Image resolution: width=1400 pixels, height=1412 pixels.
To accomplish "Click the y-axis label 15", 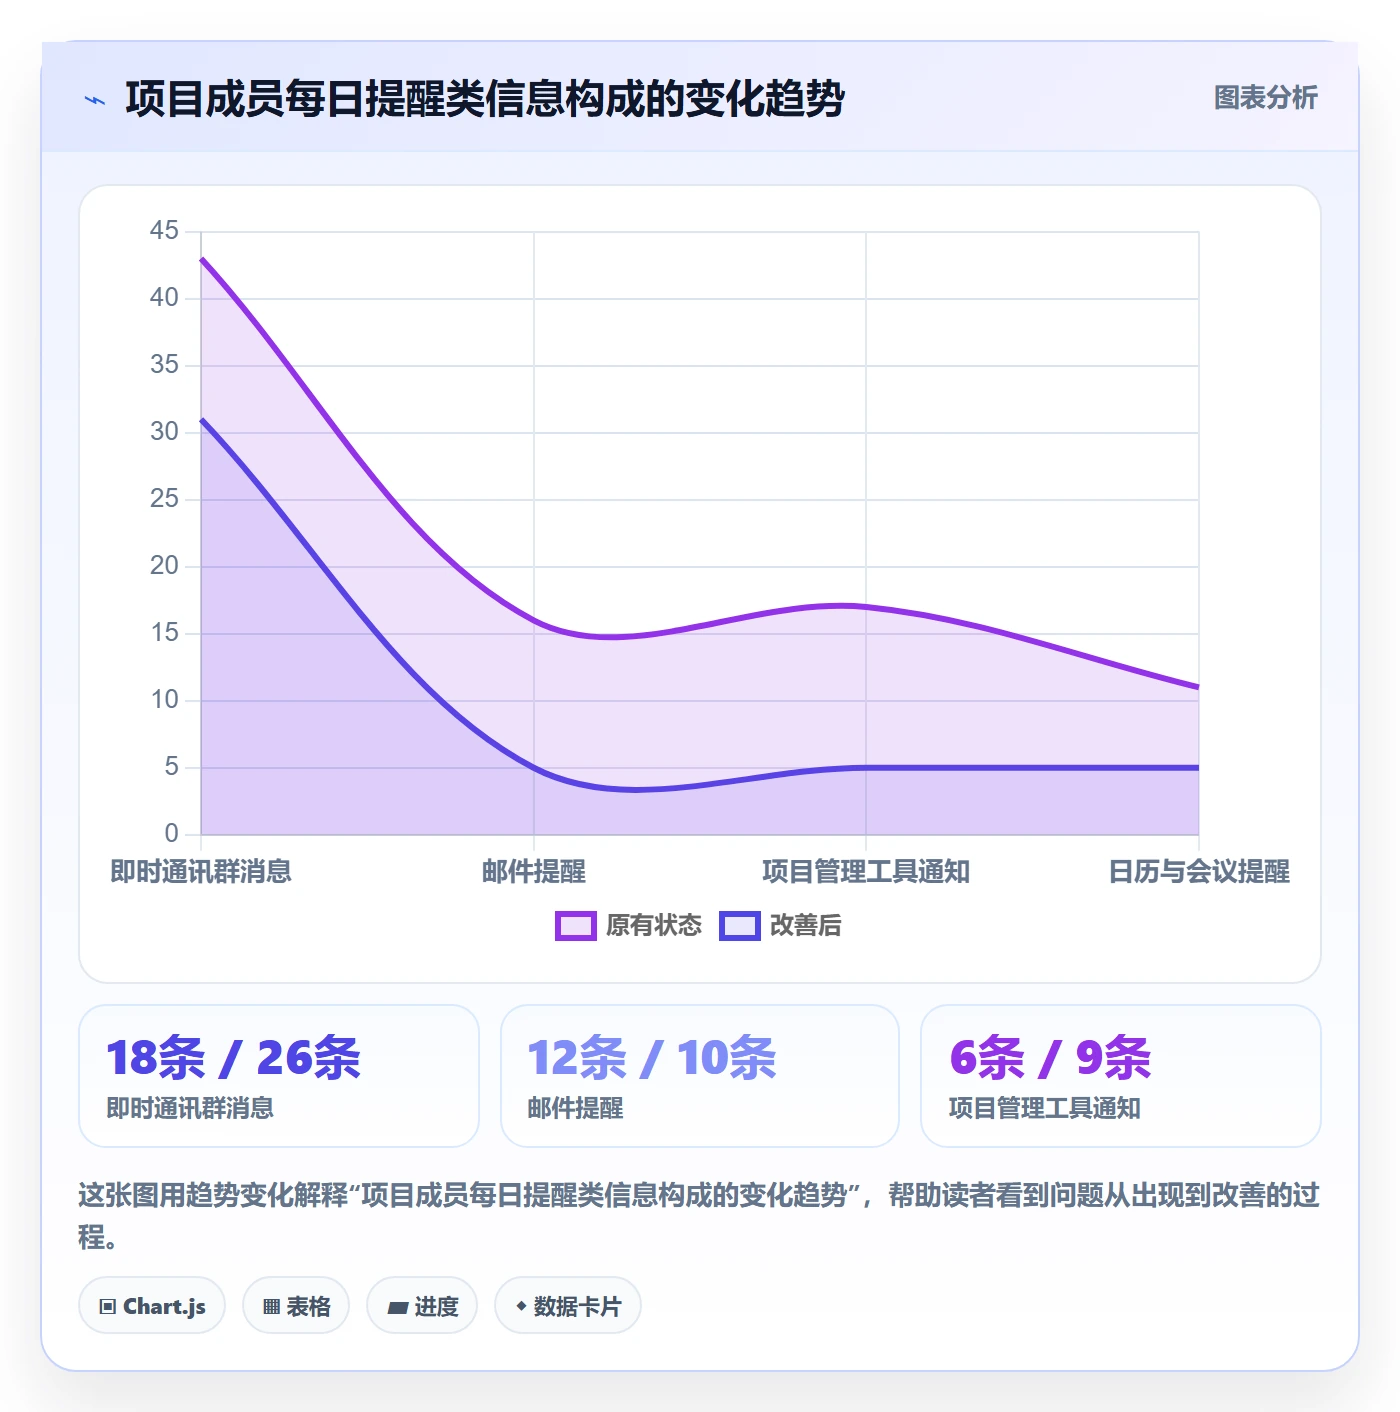I will coord(164,633).
